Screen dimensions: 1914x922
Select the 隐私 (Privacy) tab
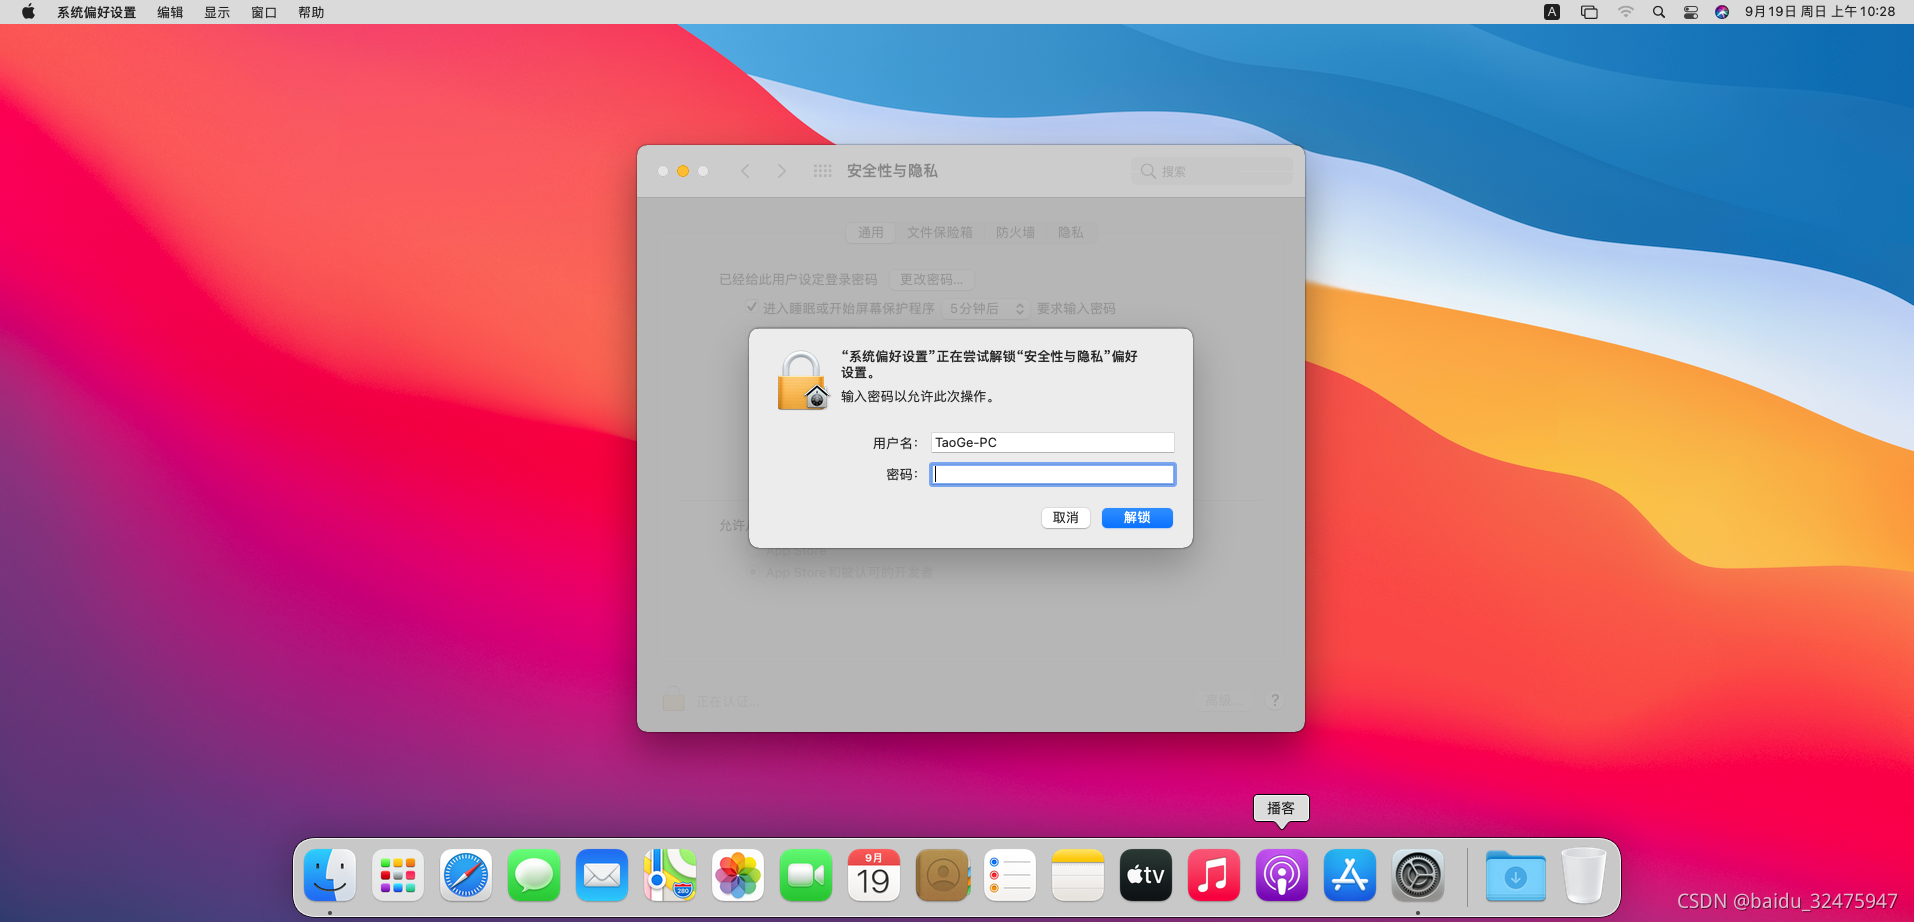coord(1071,232)
